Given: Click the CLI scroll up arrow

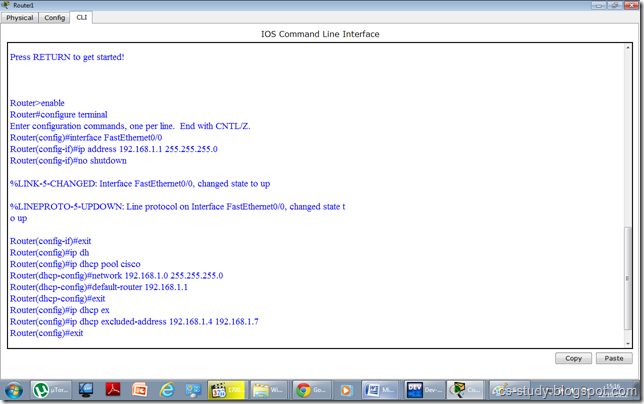Looking at the screenshot, I should 628,48.
